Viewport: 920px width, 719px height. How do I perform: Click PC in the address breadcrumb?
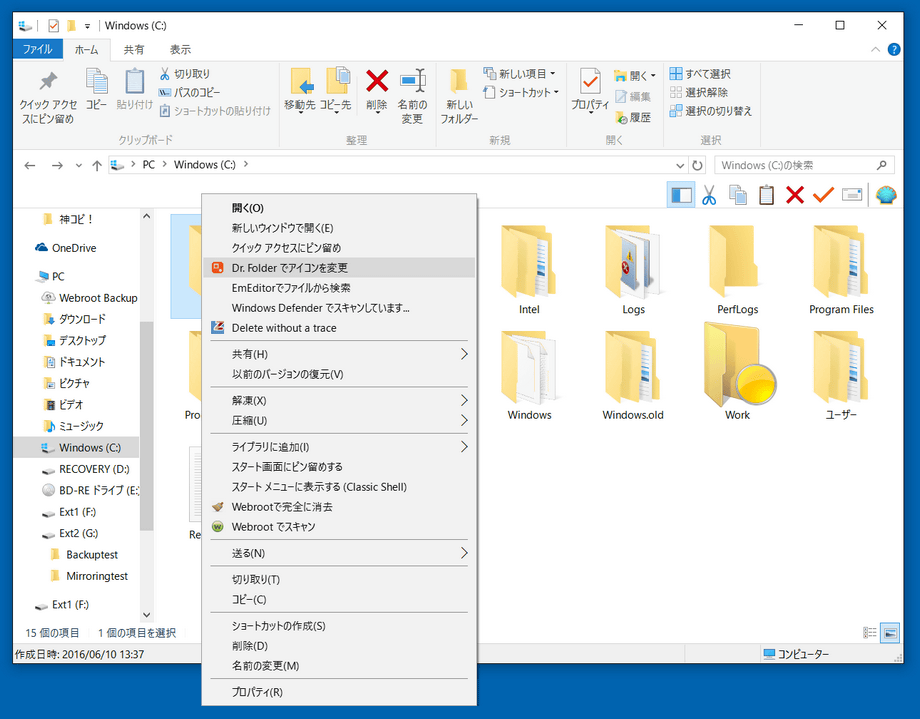(x=148, y=165)
